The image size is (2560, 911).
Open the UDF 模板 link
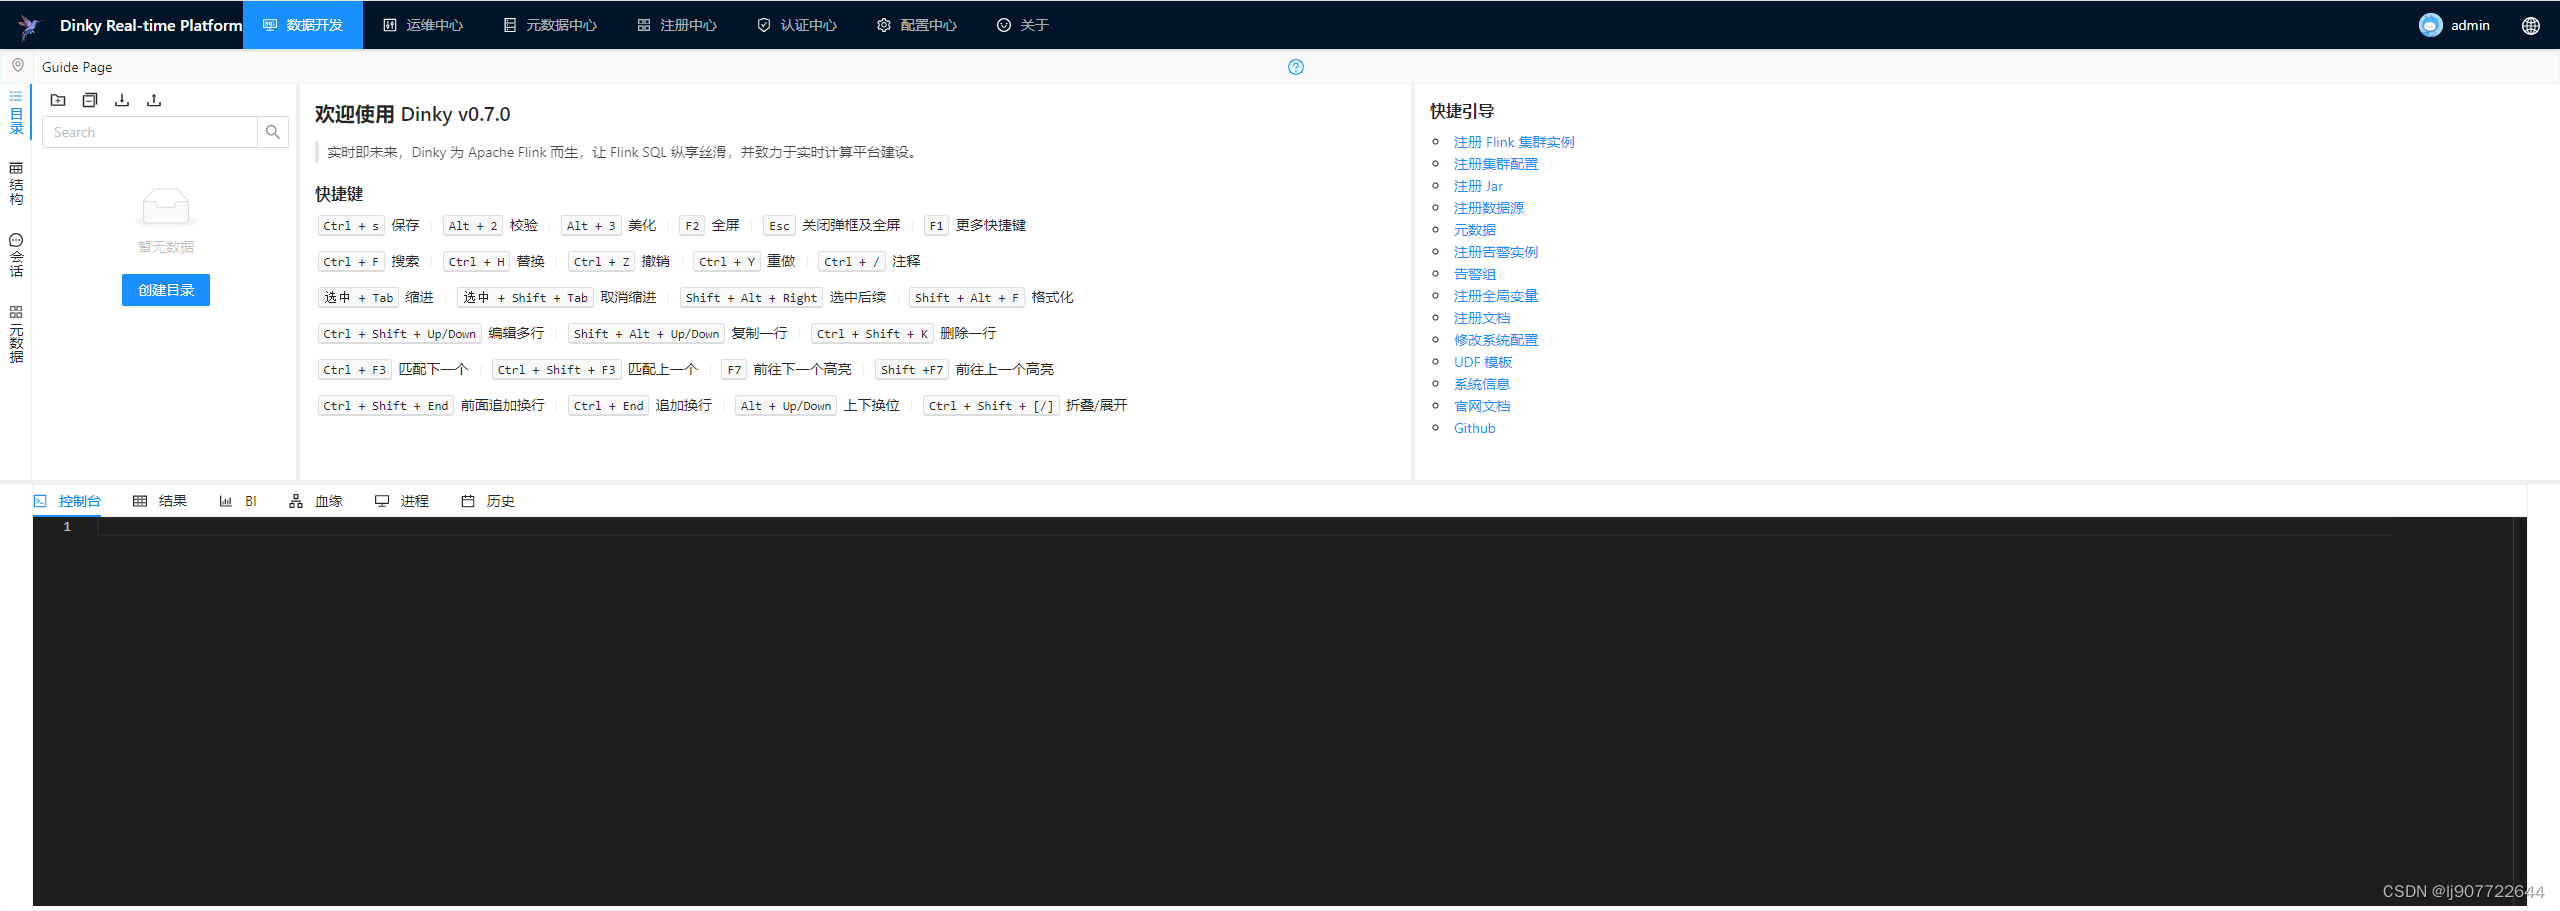tap(1483, 362)
